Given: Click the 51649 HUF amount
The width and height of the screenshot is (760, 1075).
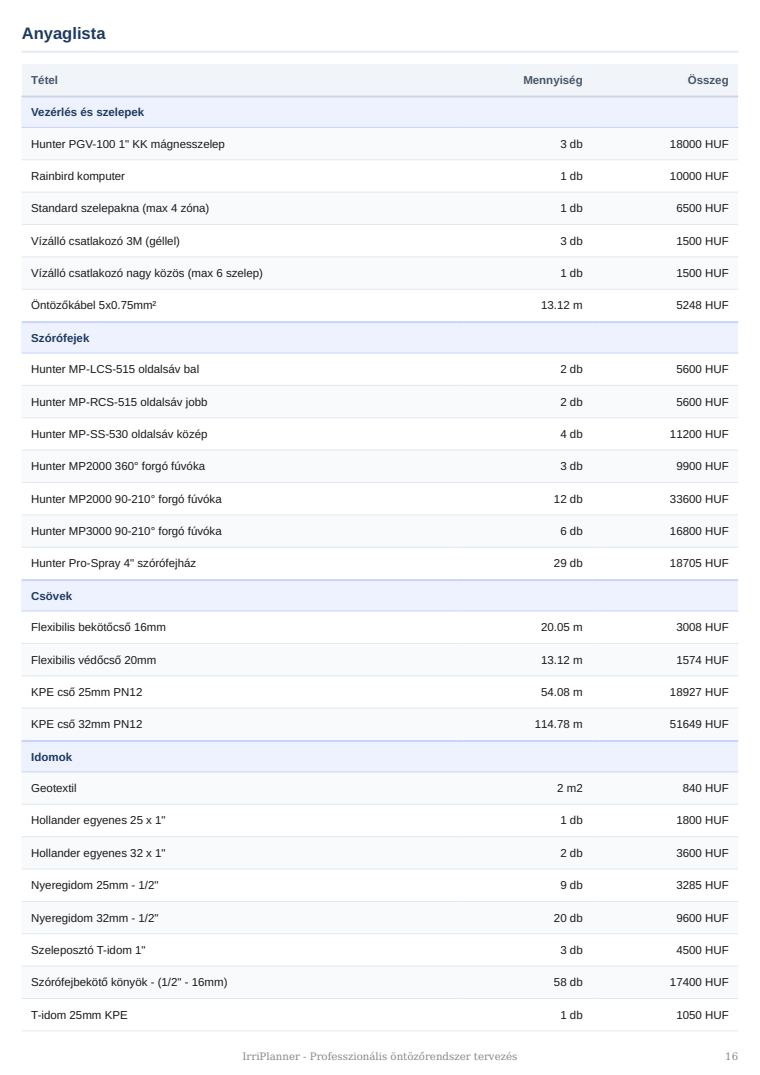Looking at the screenshot, I should coord(698,724).
